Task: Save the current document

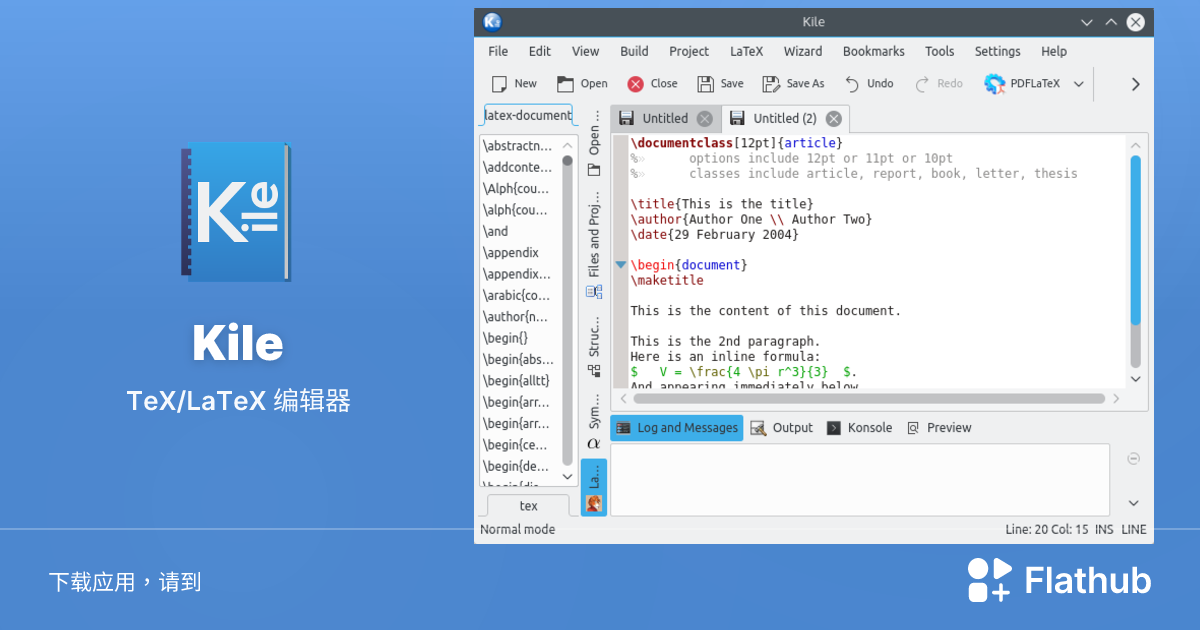Action: 720,83
